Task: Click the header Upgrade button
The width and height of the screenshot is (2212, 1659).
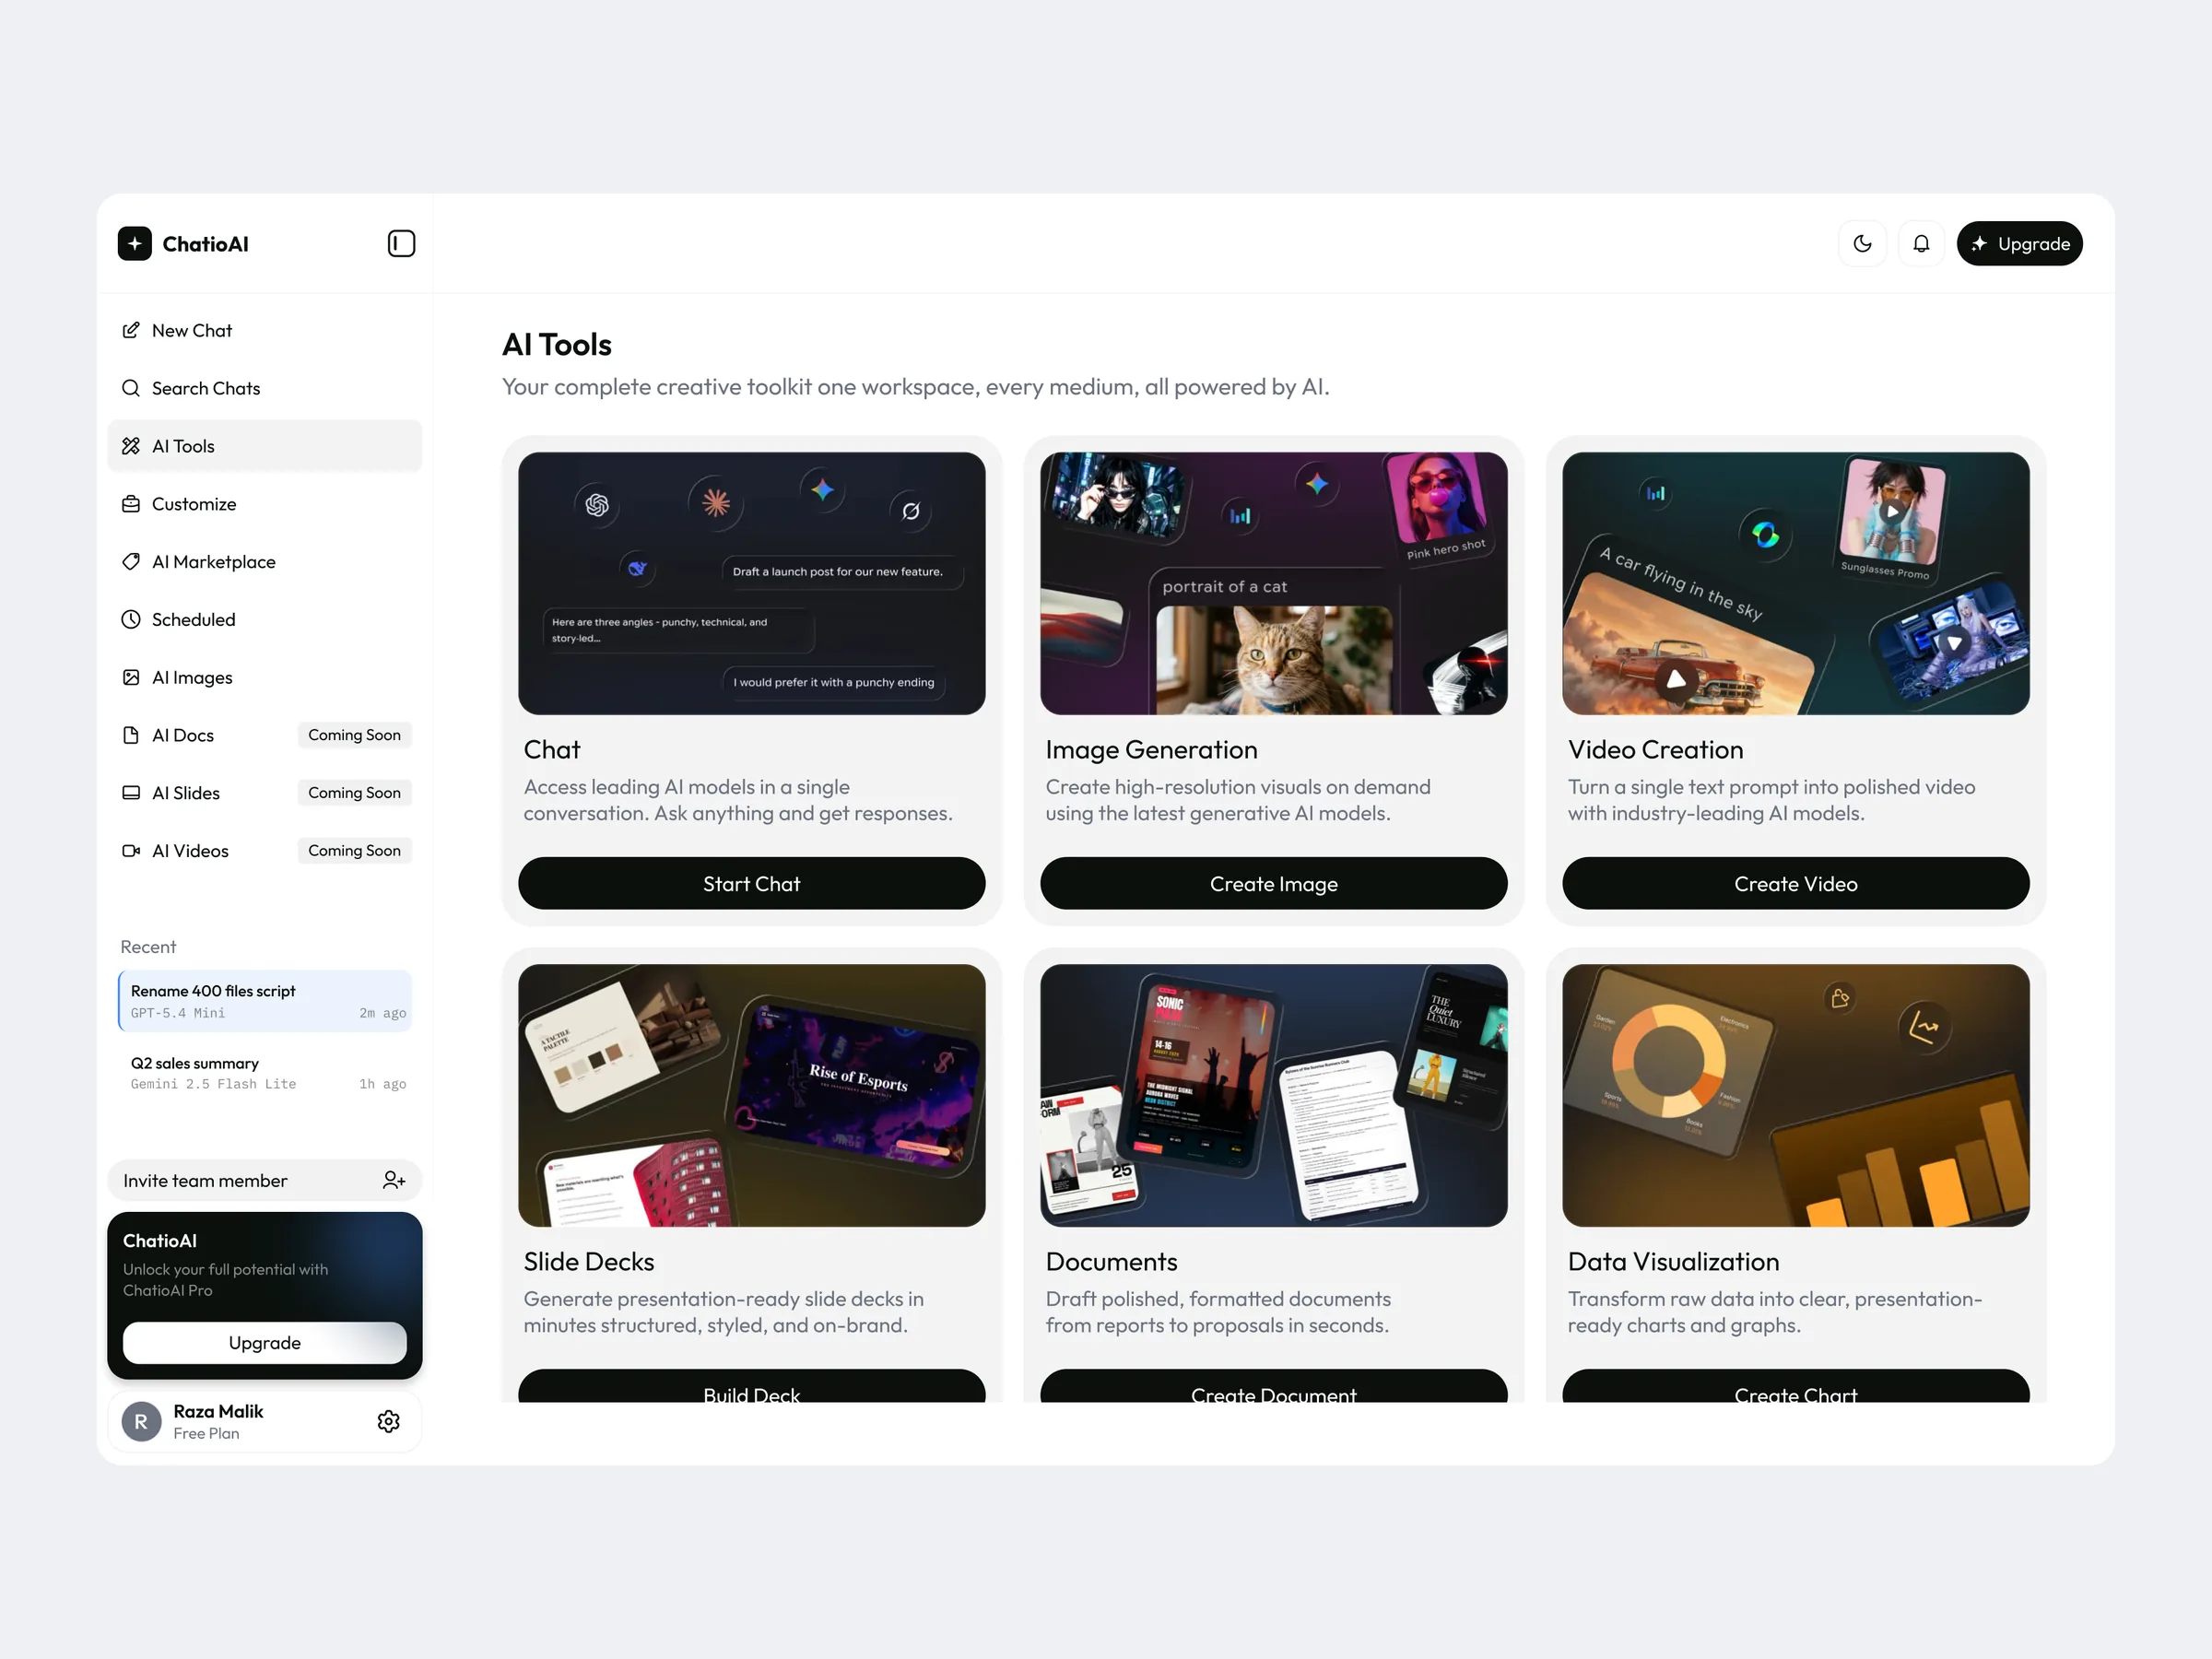Action: (2019, 244)
